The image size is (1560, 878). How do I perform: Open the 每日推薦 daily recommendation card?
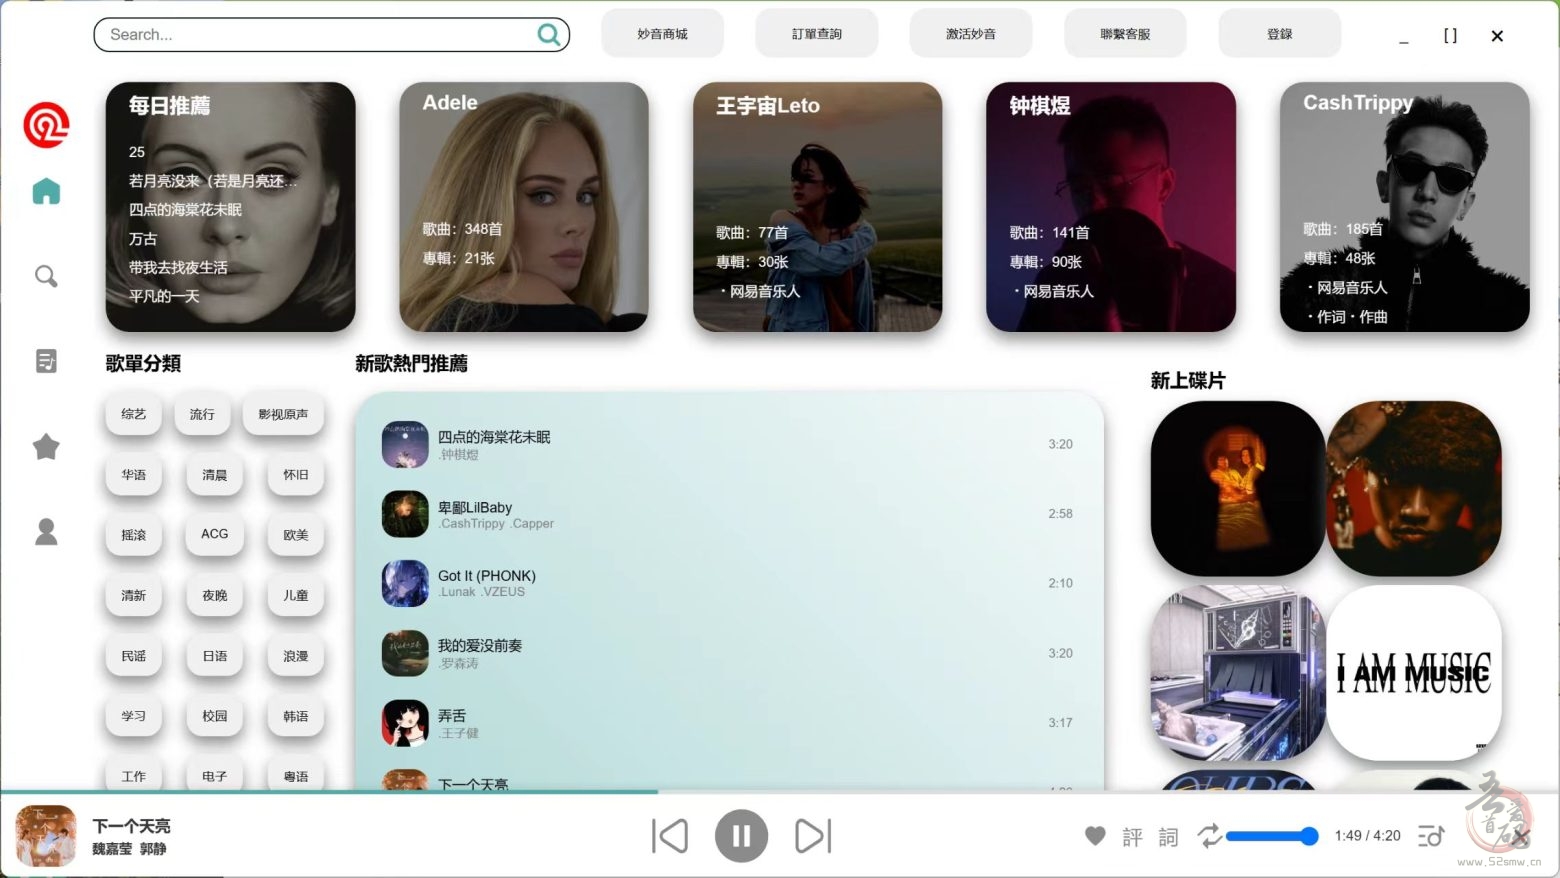point(230,206)
